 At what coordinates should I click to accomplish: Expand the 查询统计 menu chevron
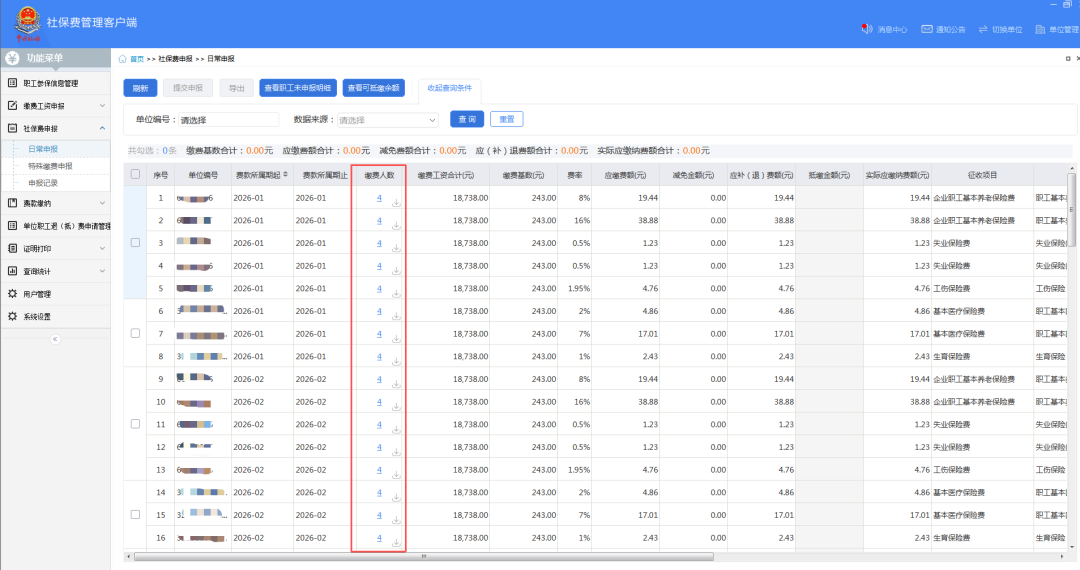[x=102, y=271]
